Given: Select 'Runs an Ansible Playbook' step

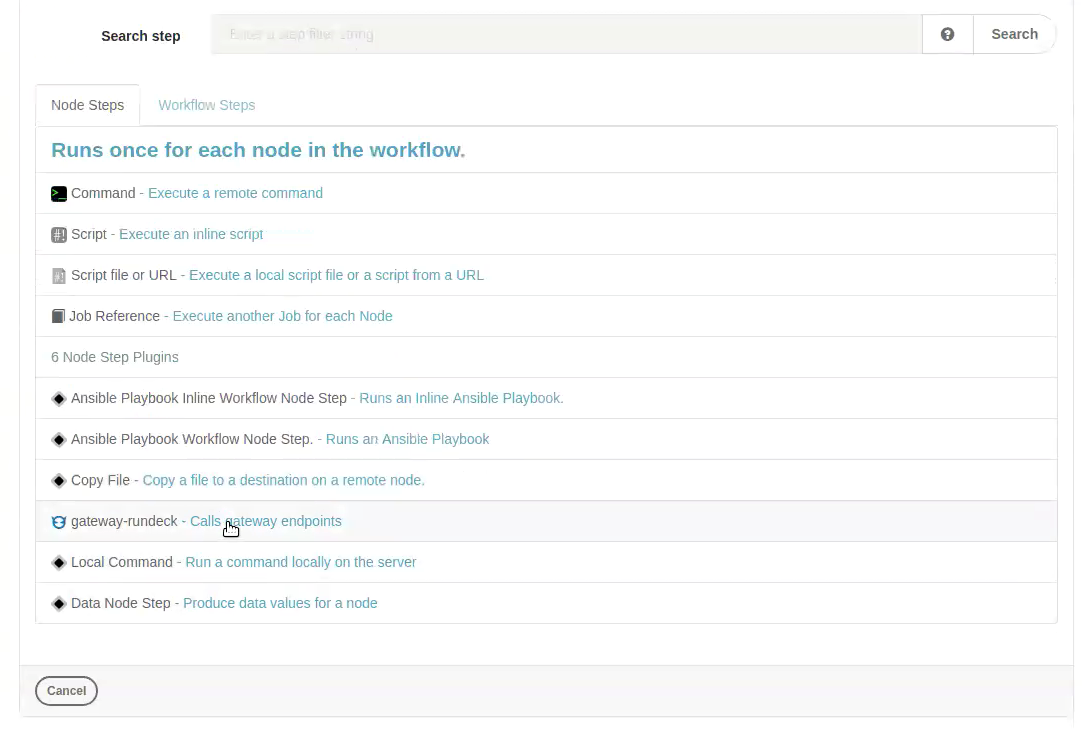Looking at the screenshot, I should click(x=408, y=439).
